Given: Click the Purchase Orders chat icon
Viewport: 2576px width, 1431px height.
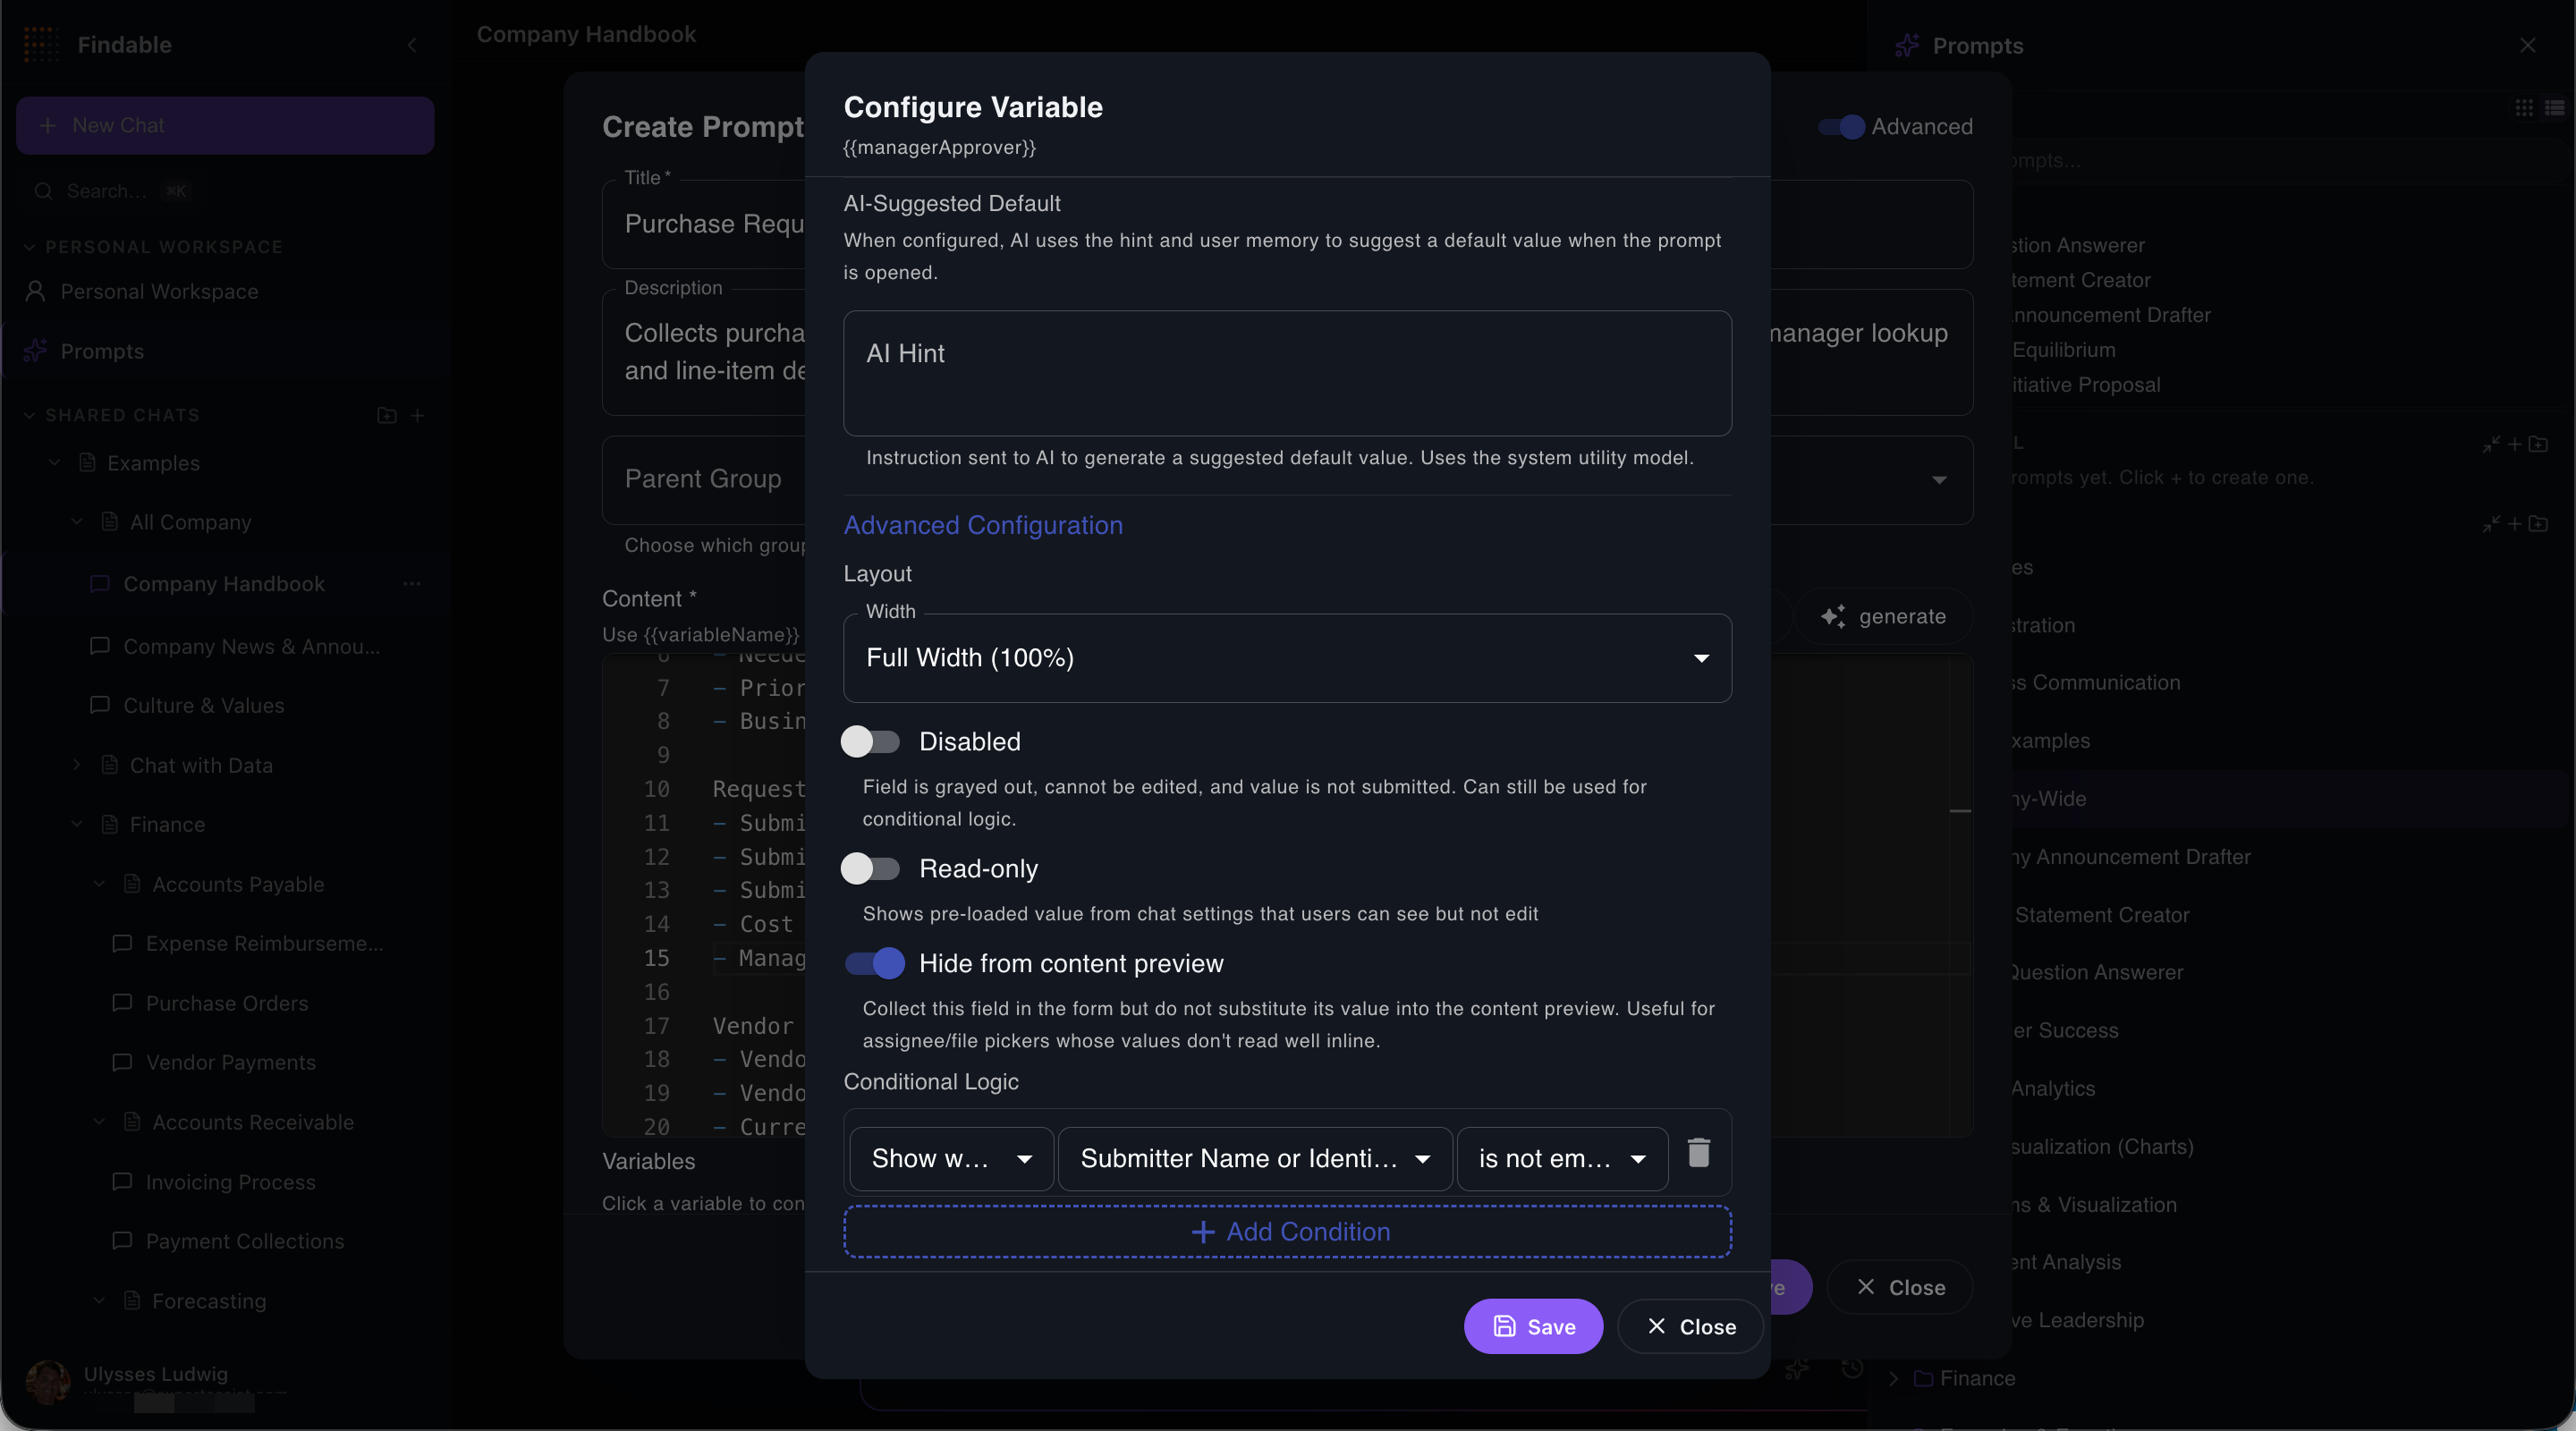Looking at the screenshot, I should (x=122, y=1002).
